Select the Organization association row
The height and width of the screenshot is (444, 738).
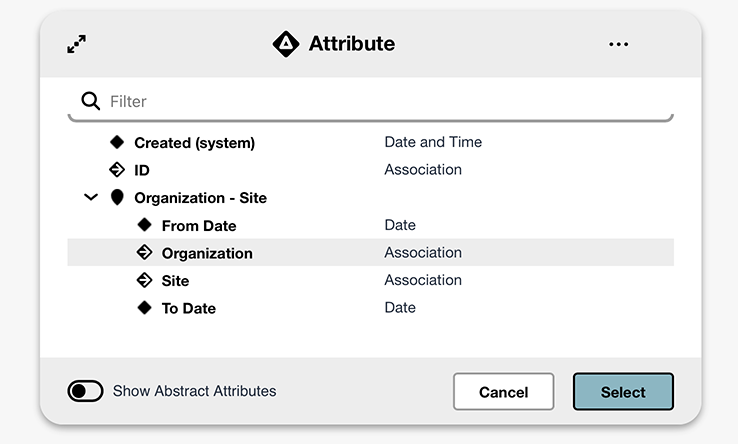(207, 253)
